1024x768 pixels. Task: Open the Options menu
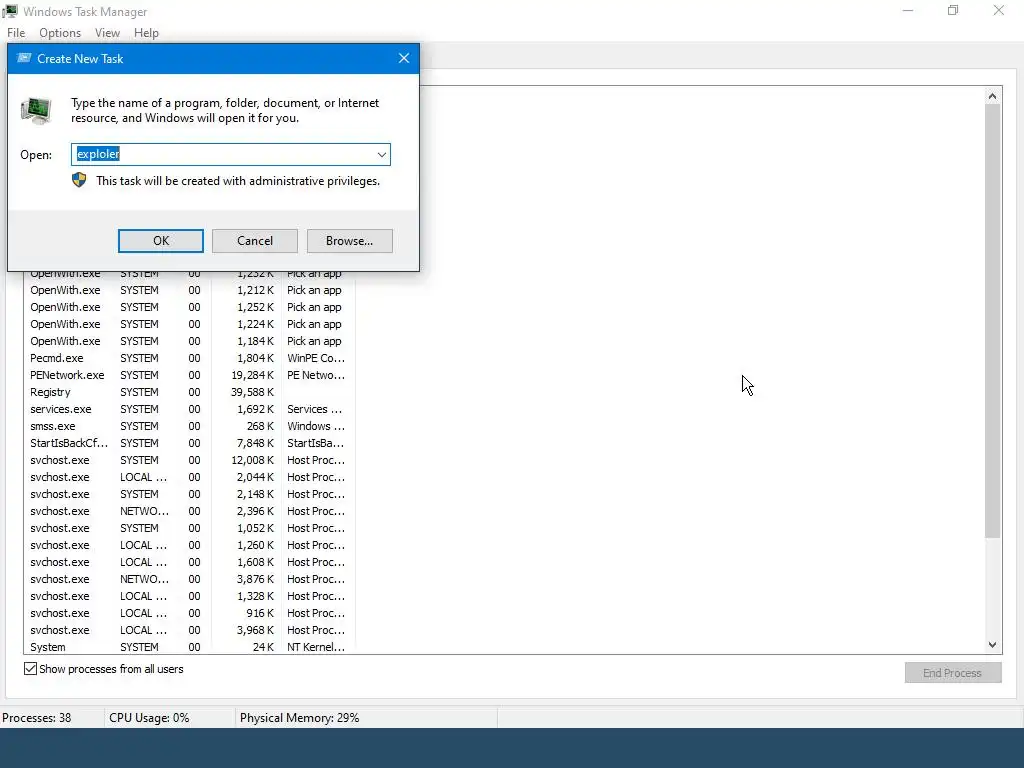click(x=60, y=33)
